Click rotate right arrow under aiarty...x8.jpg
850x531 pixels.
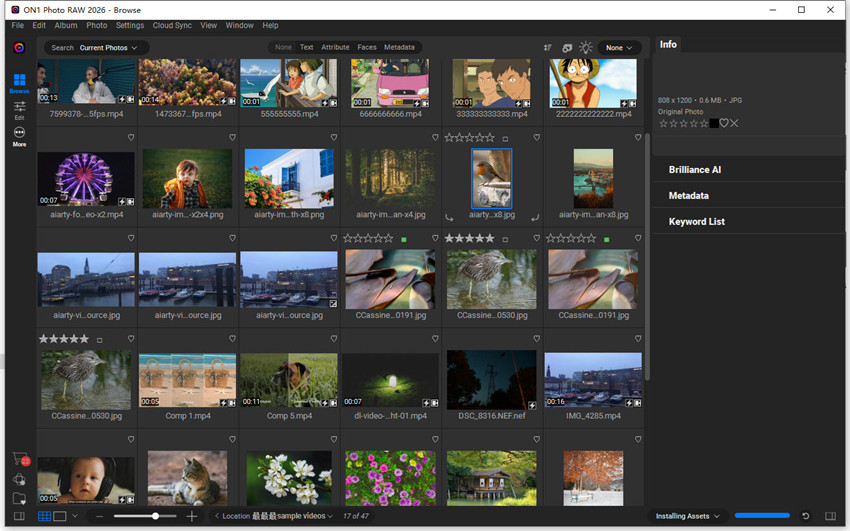(535, 218)
